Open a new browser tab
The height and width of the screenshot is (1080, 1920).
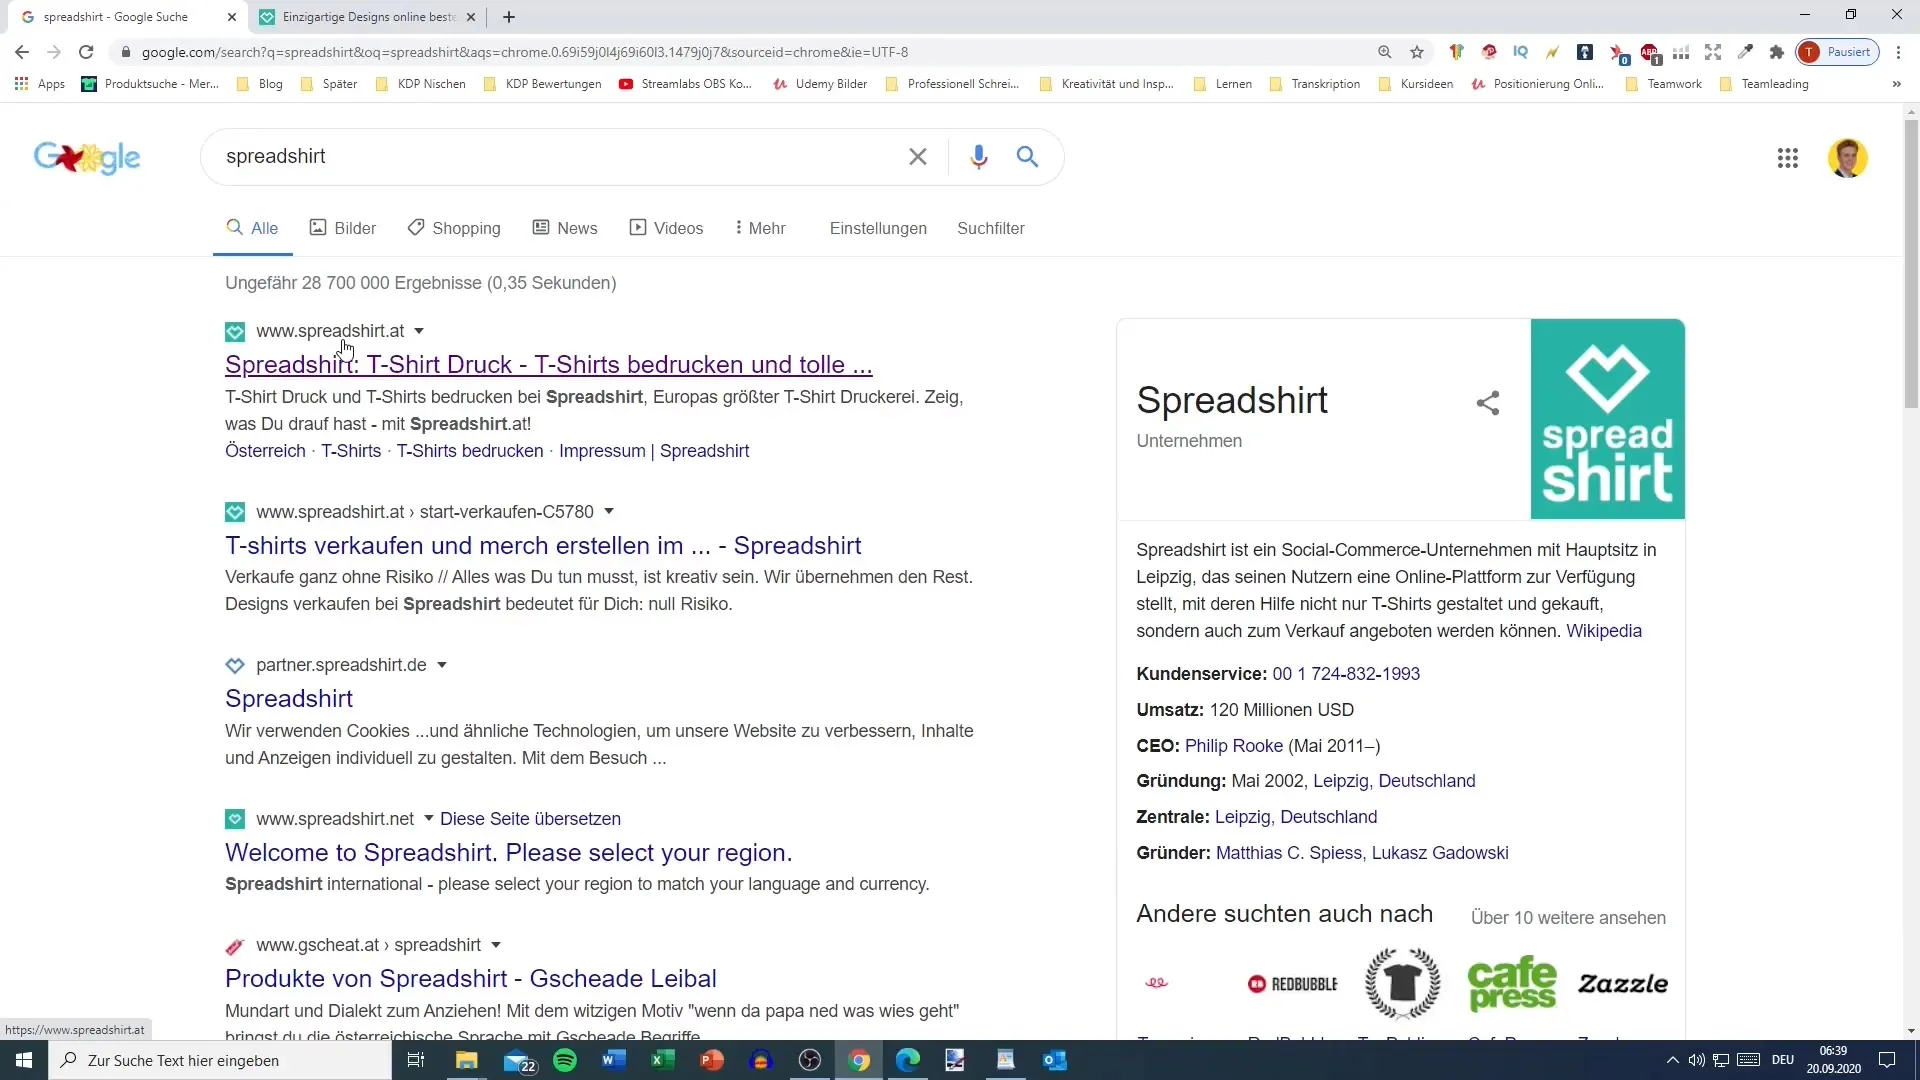509,17
